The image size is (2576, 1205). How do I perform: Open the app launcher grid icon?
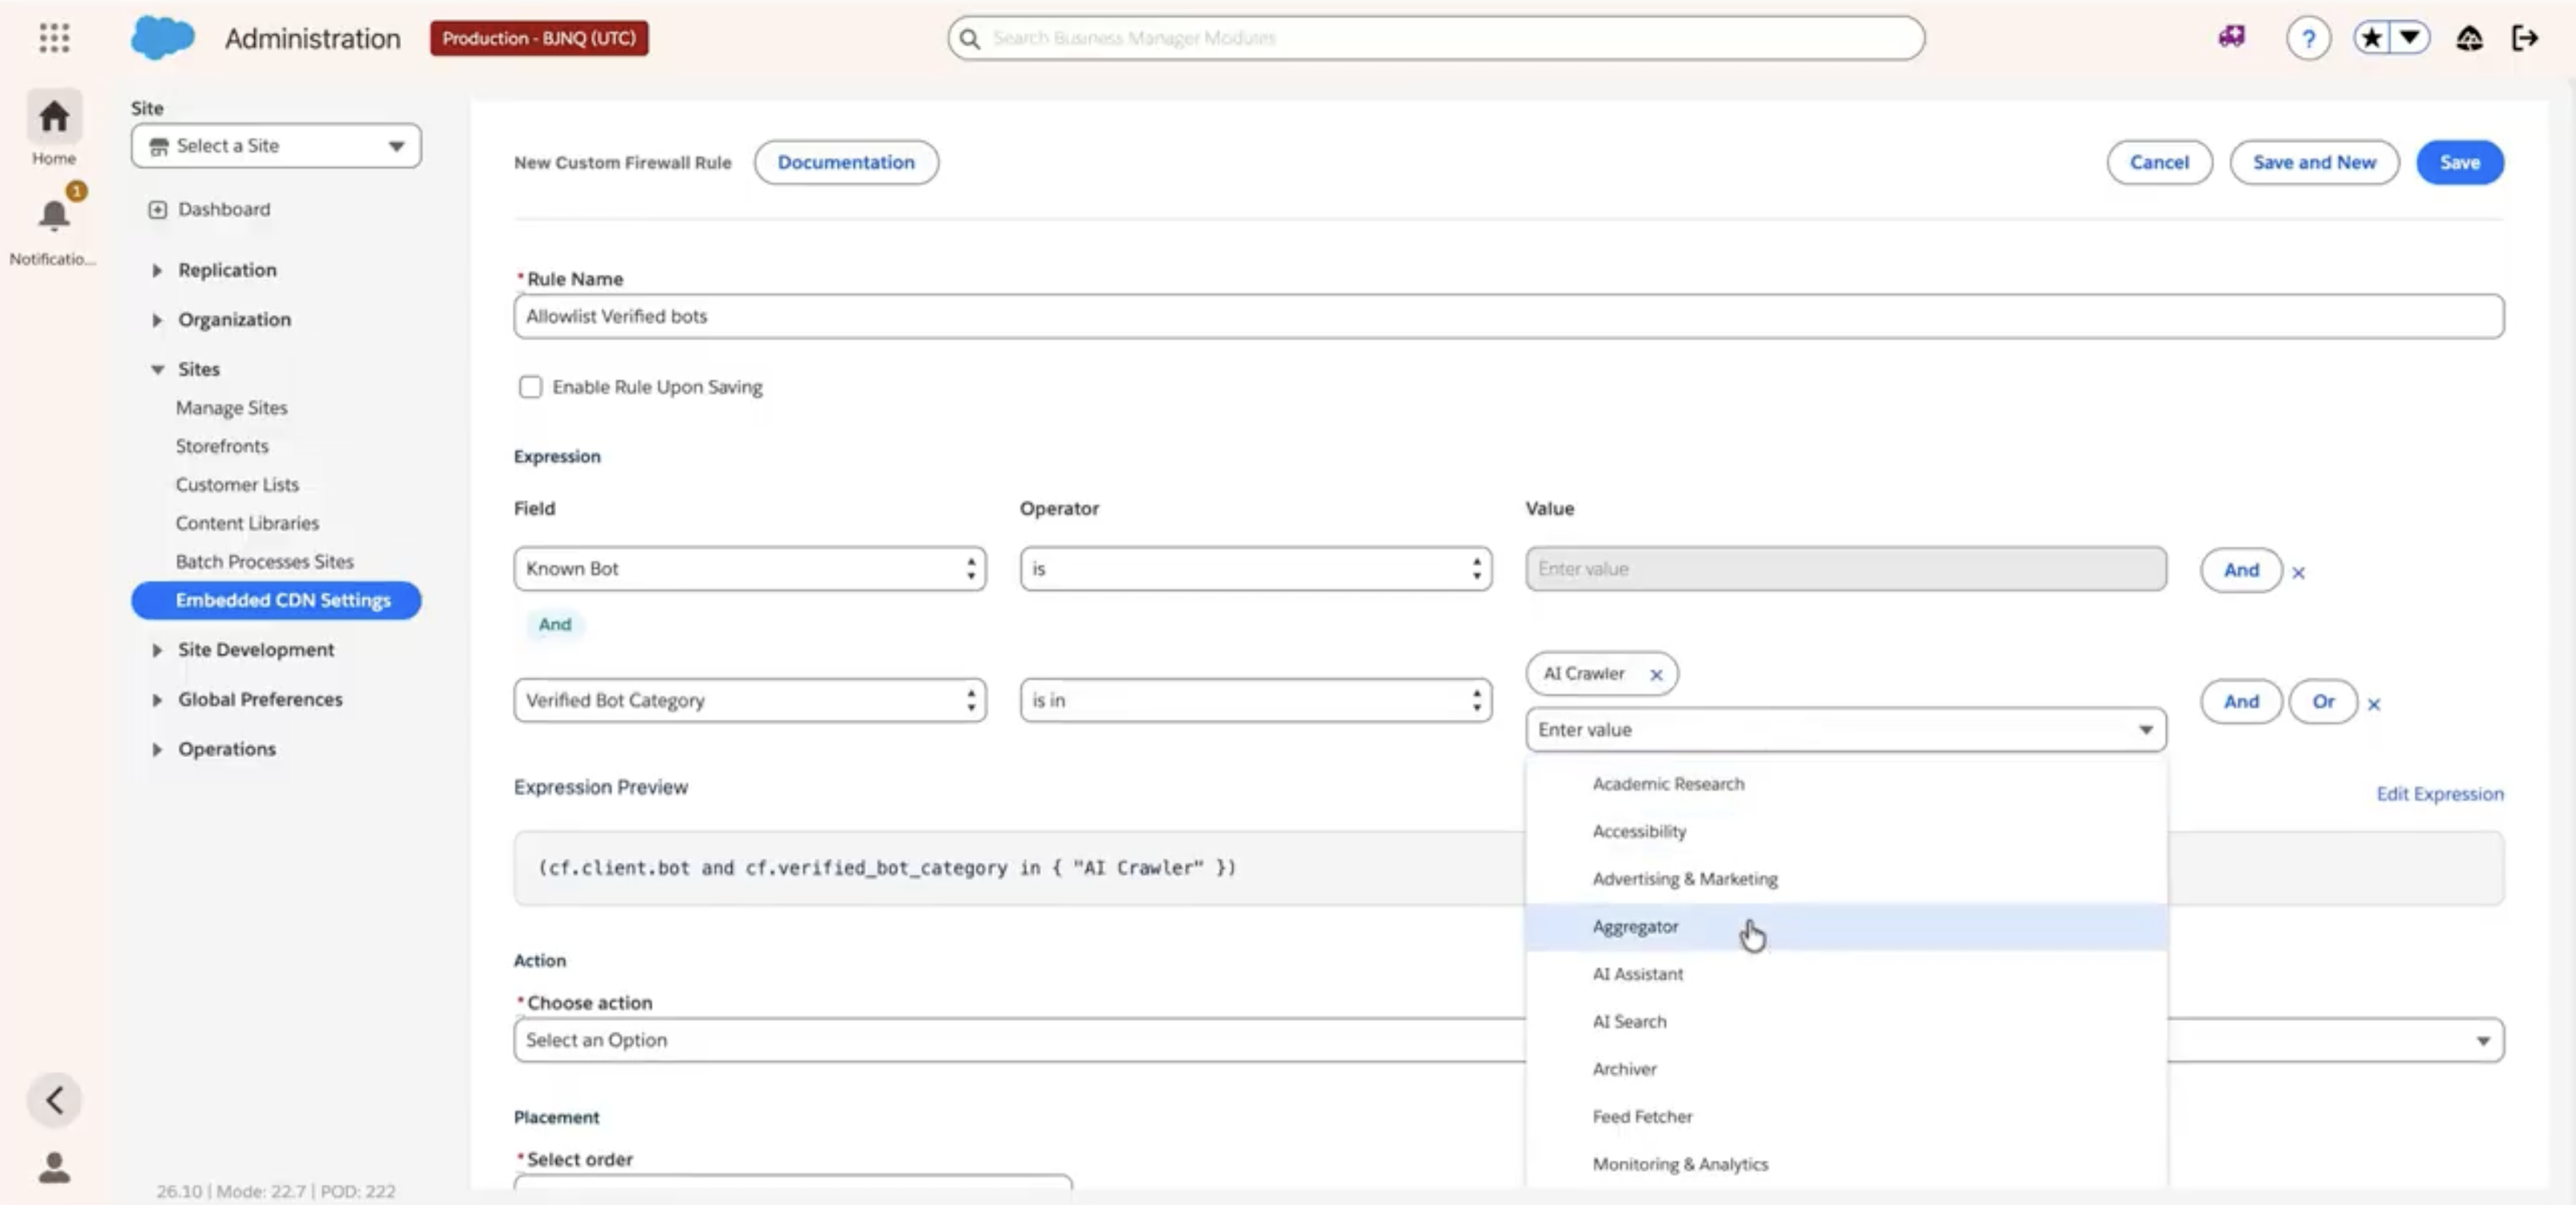click(54, 38)
